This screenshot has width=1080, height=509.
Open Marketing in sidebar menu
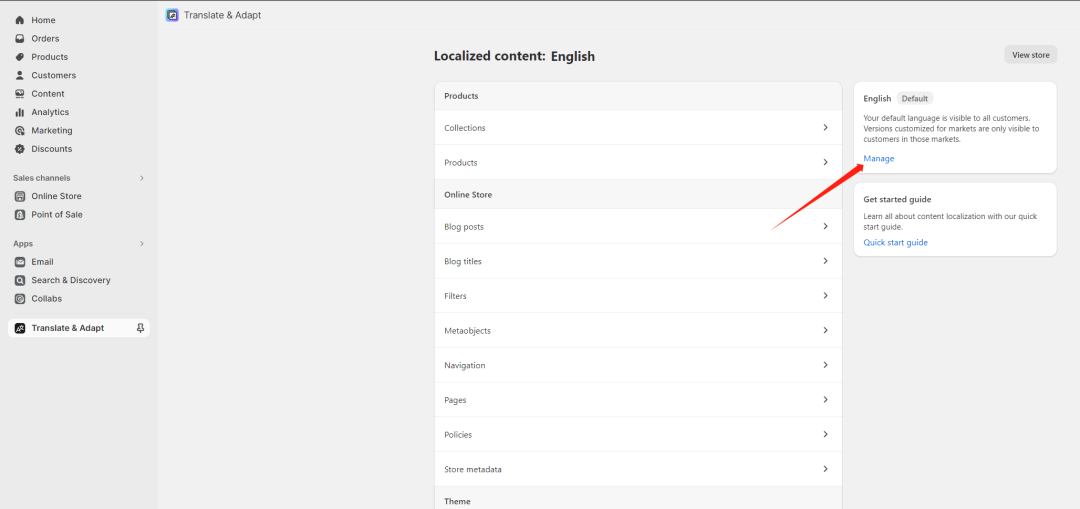pos(52,130)
